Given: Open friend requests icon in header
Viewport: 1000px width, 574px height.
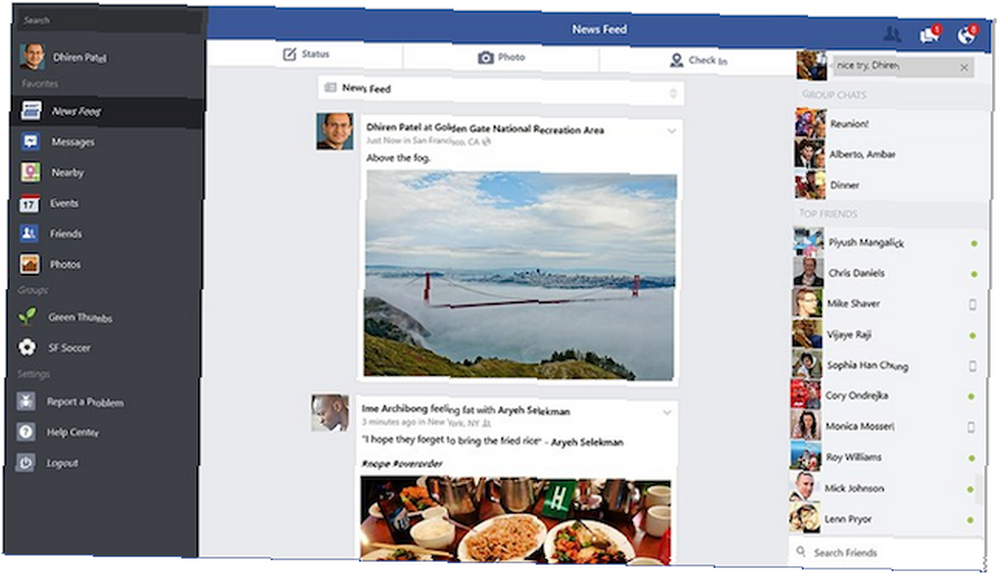Looking at the screenshot, I should 892,34.
